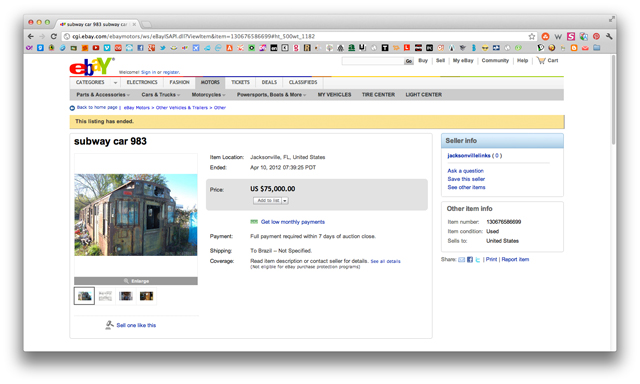640x384 pixels.
Task: Open Other Vehicles & Trailers breadcrumb
Action: pyautogui.click(x=182, y=108)
